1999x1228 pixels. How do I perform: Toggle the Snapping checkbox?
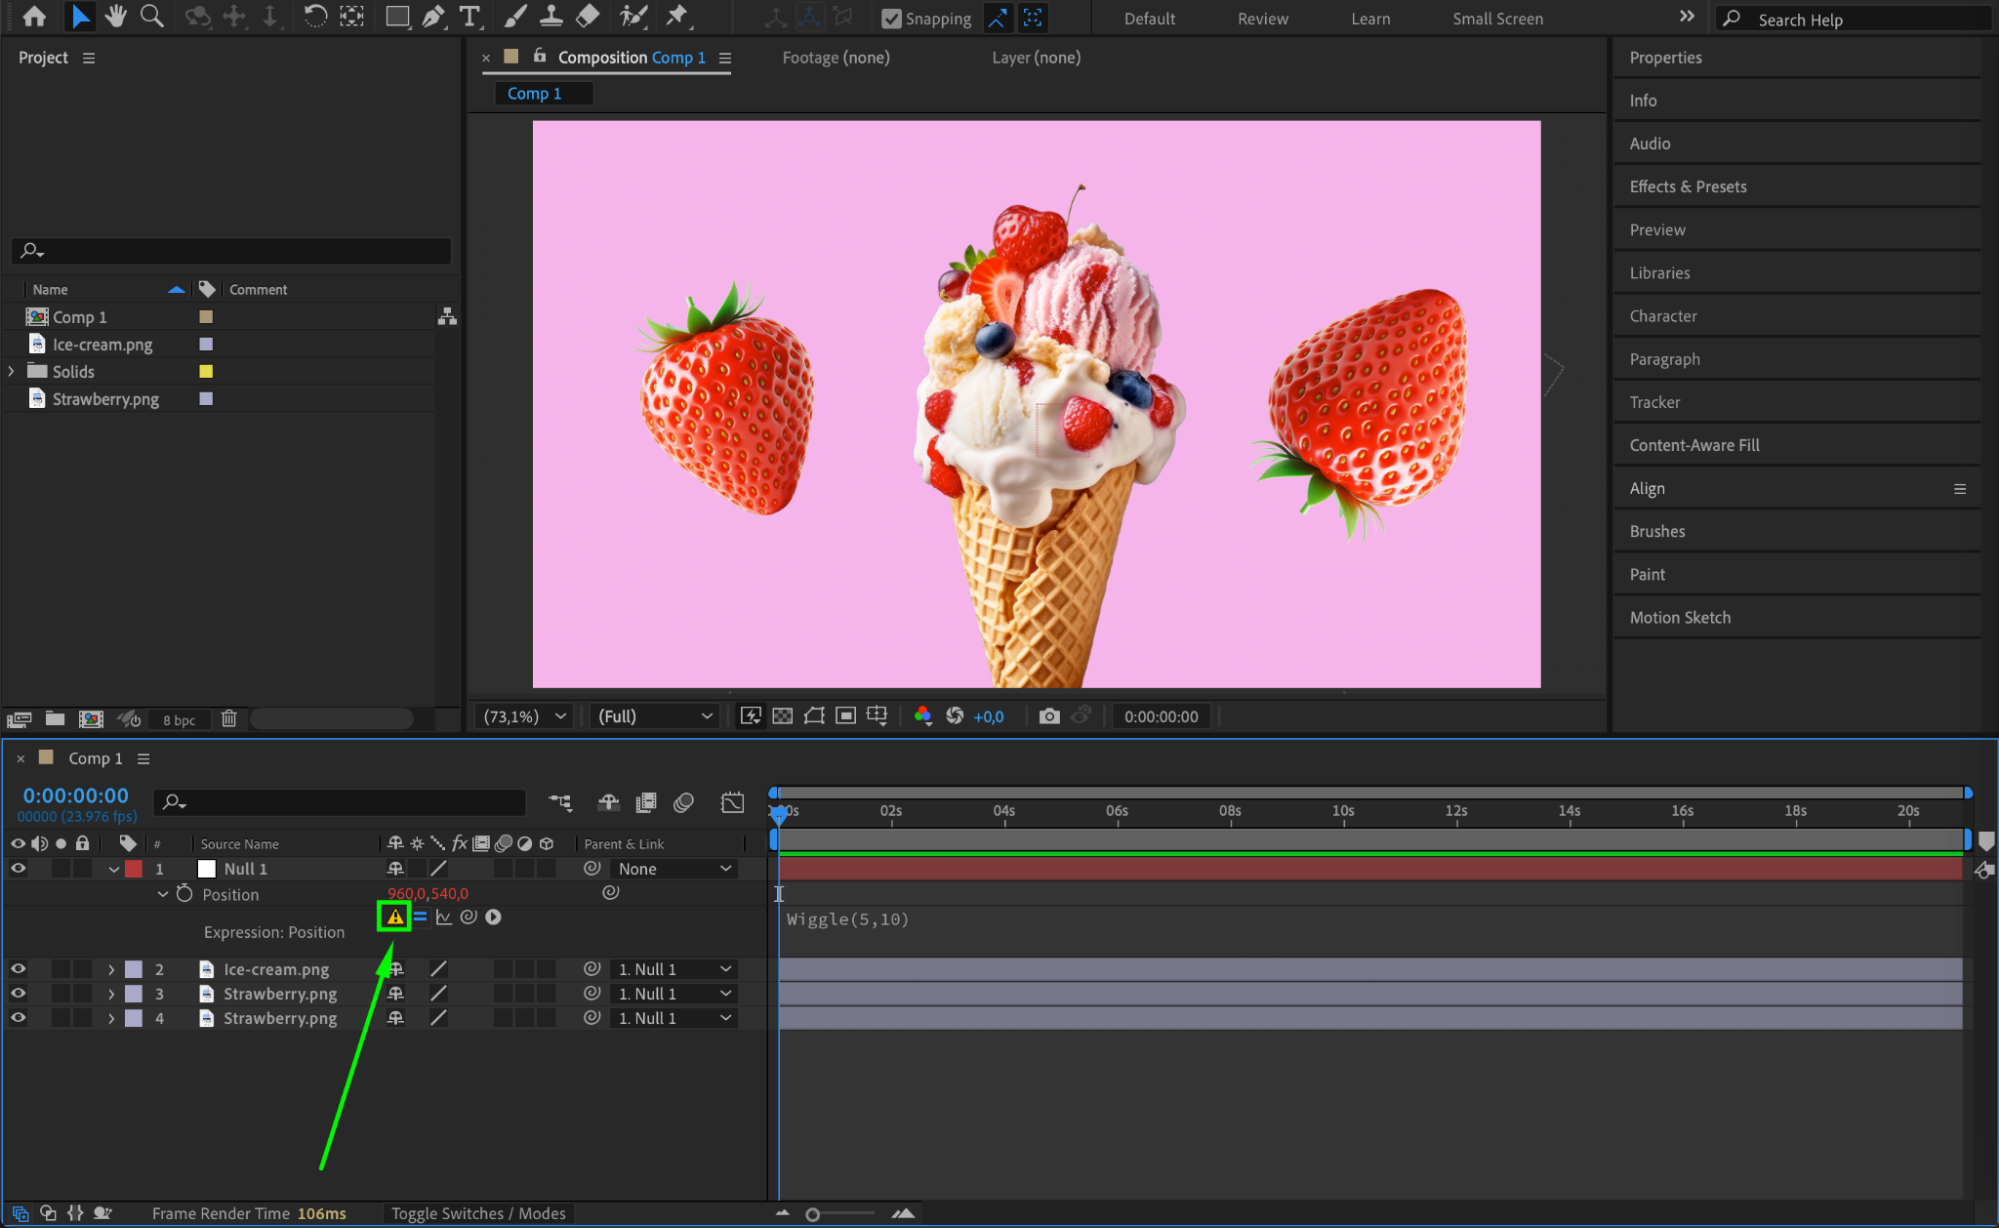coord(891,18)
